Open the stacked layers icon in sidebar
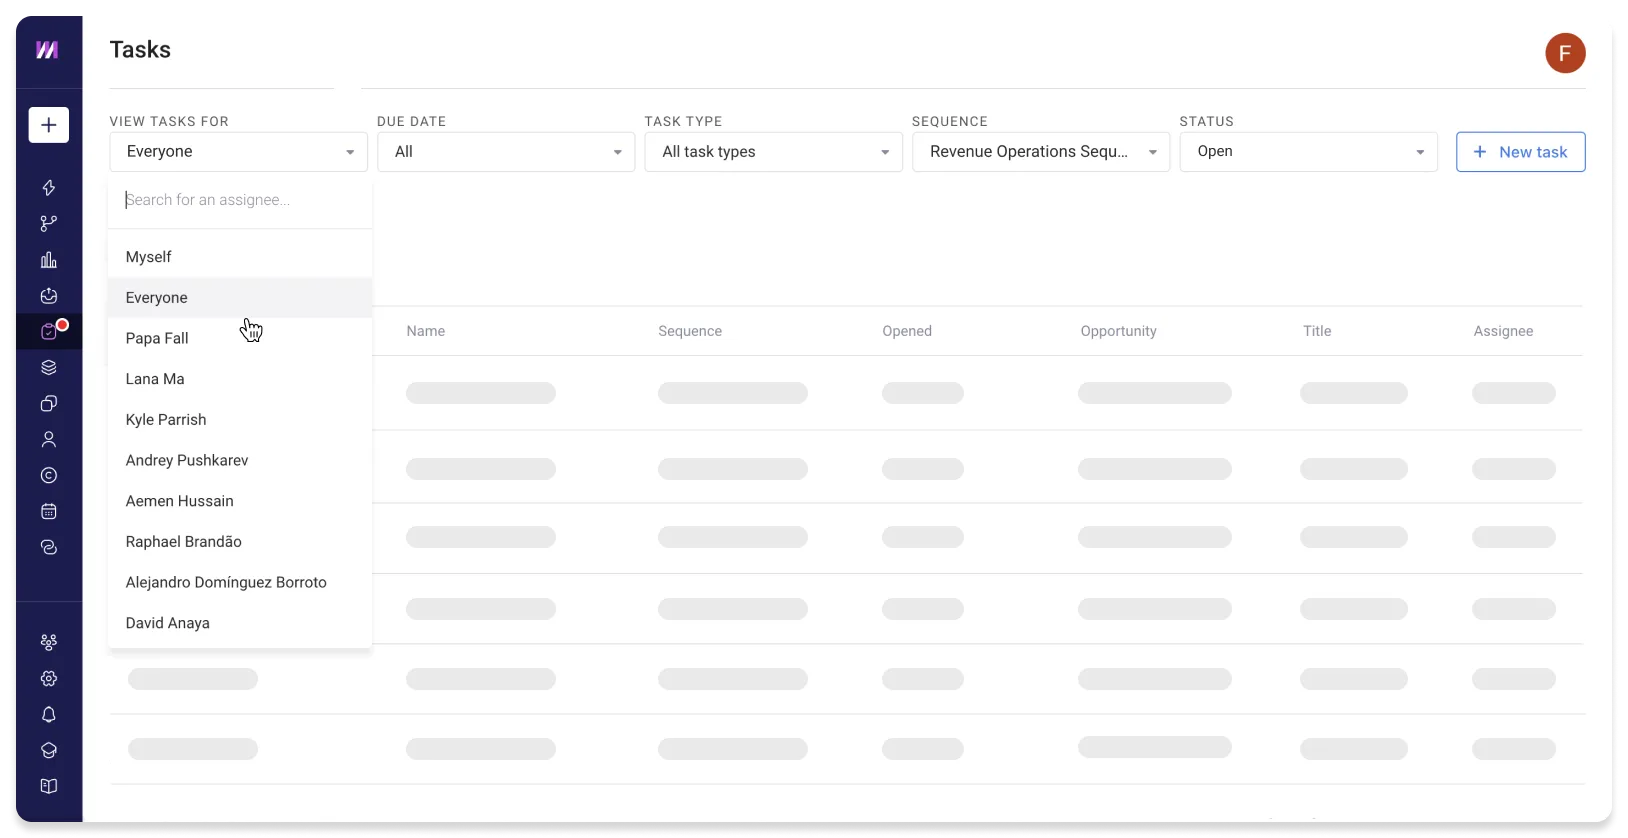Image resolution: width=1628 pixels, height=838 pixels. coord(48,368)
